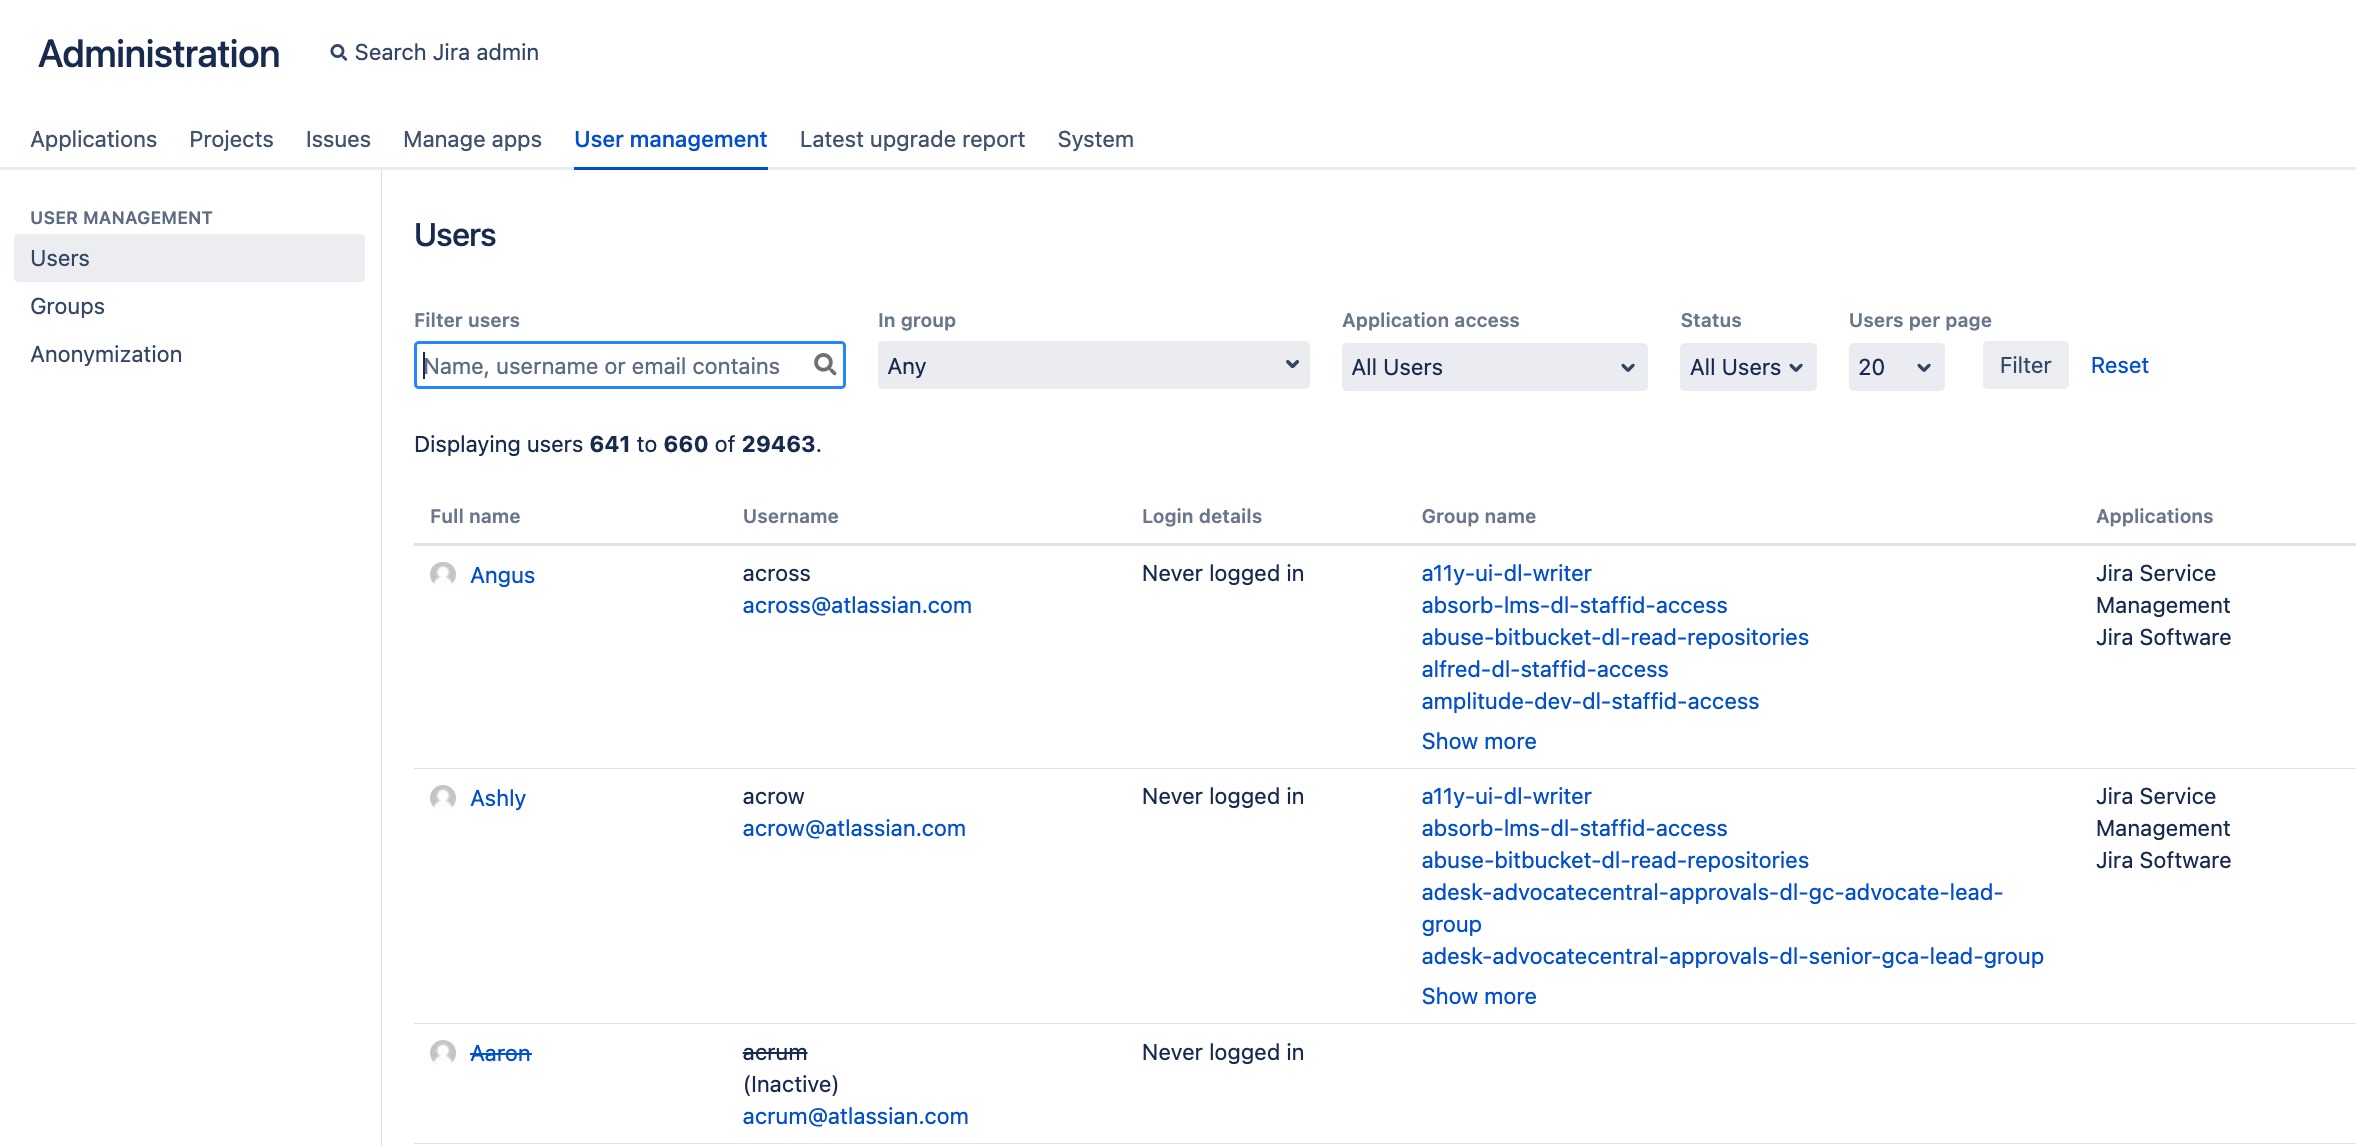
Task: Click Angus's avatar icon
Action: coord(443,574)
